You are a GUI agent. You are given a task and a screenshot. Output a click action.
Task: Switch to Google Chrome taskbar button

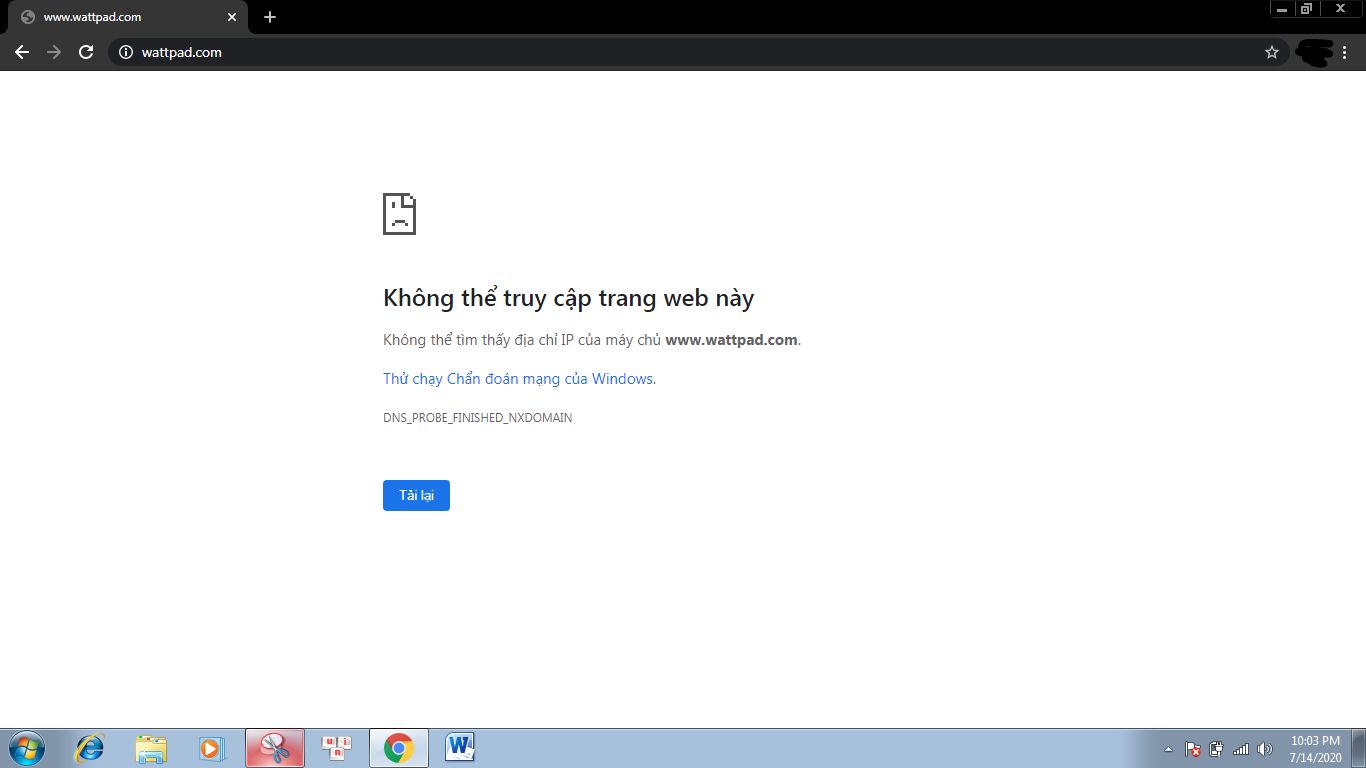[398, 748]
